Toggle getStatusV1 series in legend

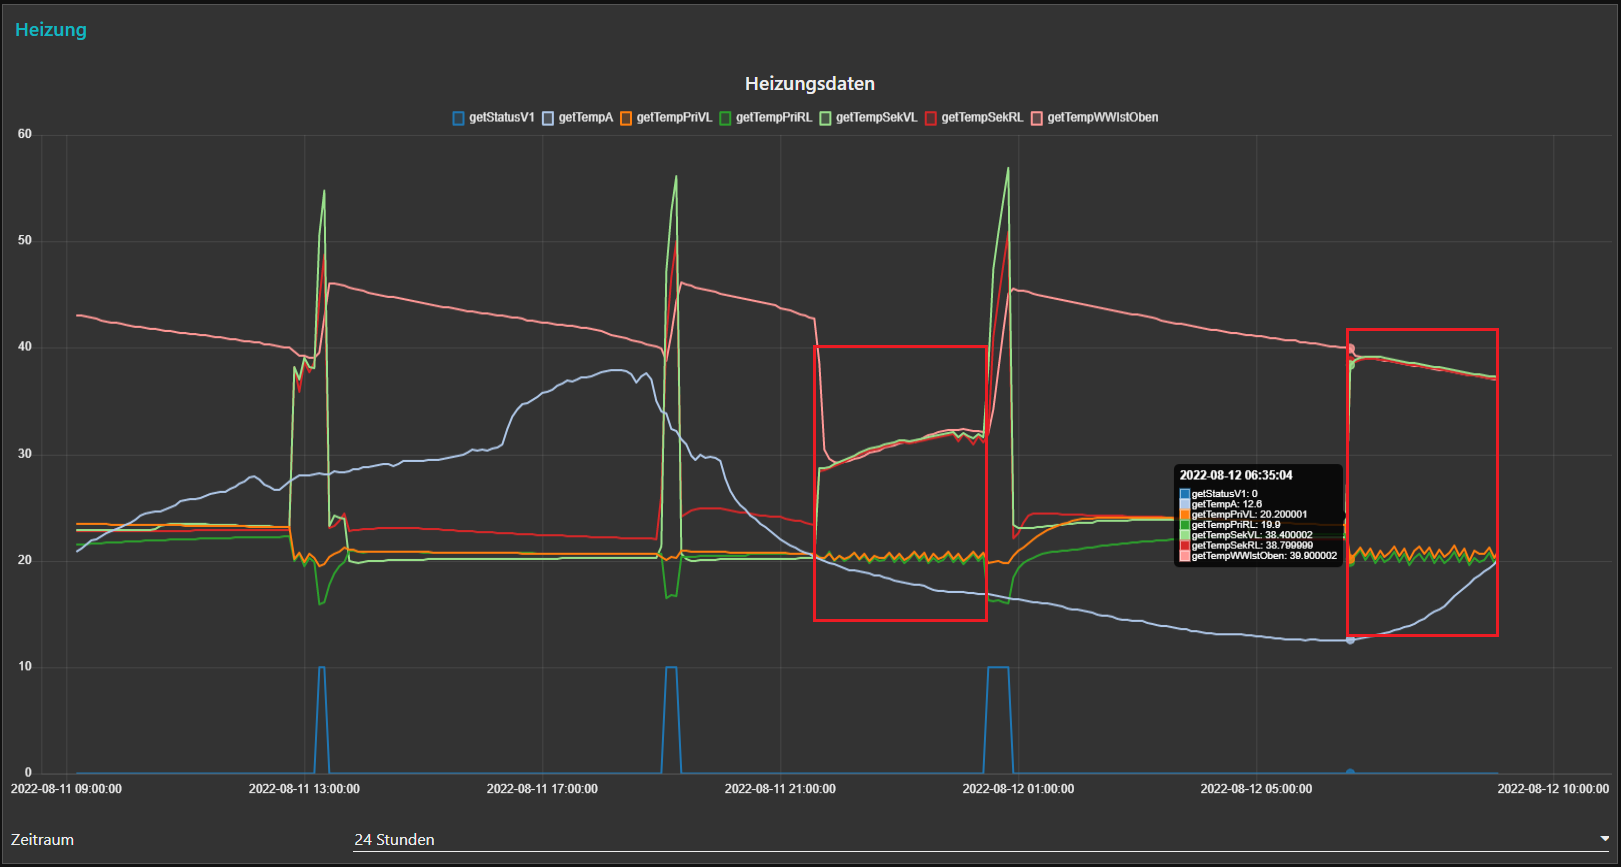[x=501, y=118]
